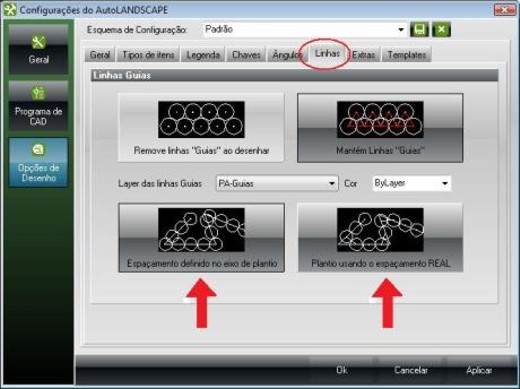Enable Remove linhas "Guias" ao desenhar option
Image resolution: width=520 pixels, height=389 pixels.
pos(201,127)
